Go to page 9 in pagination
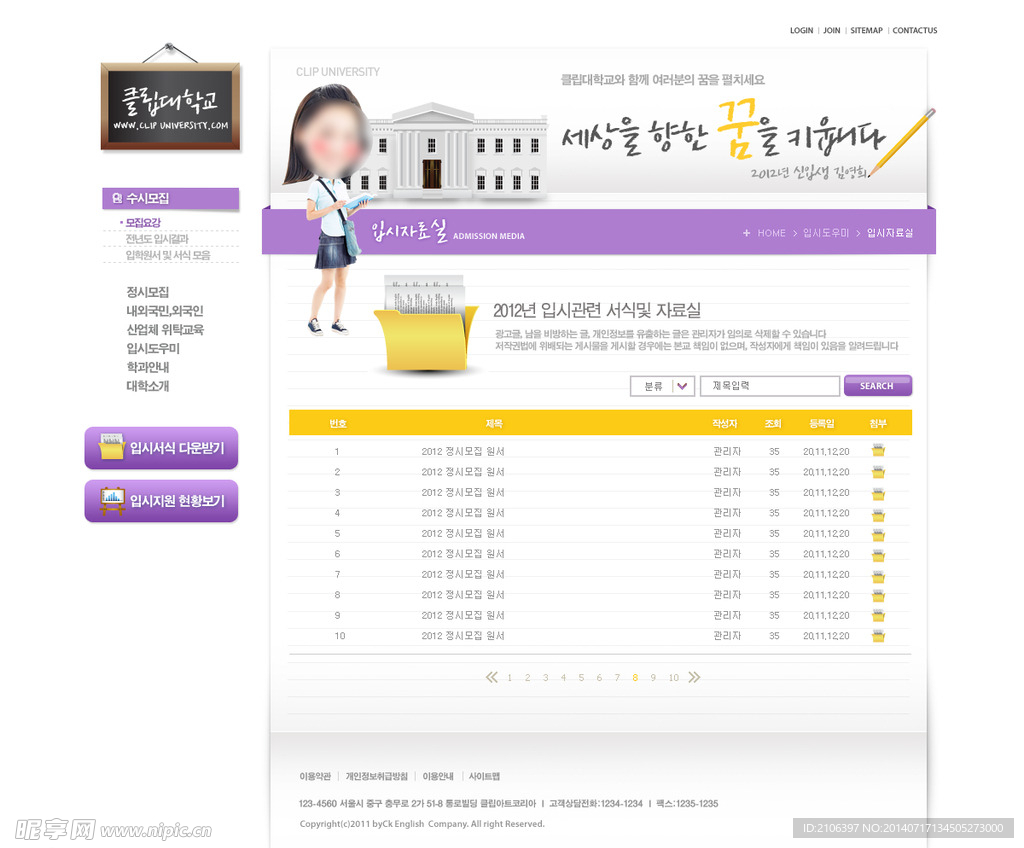 [x=653, y=678]
